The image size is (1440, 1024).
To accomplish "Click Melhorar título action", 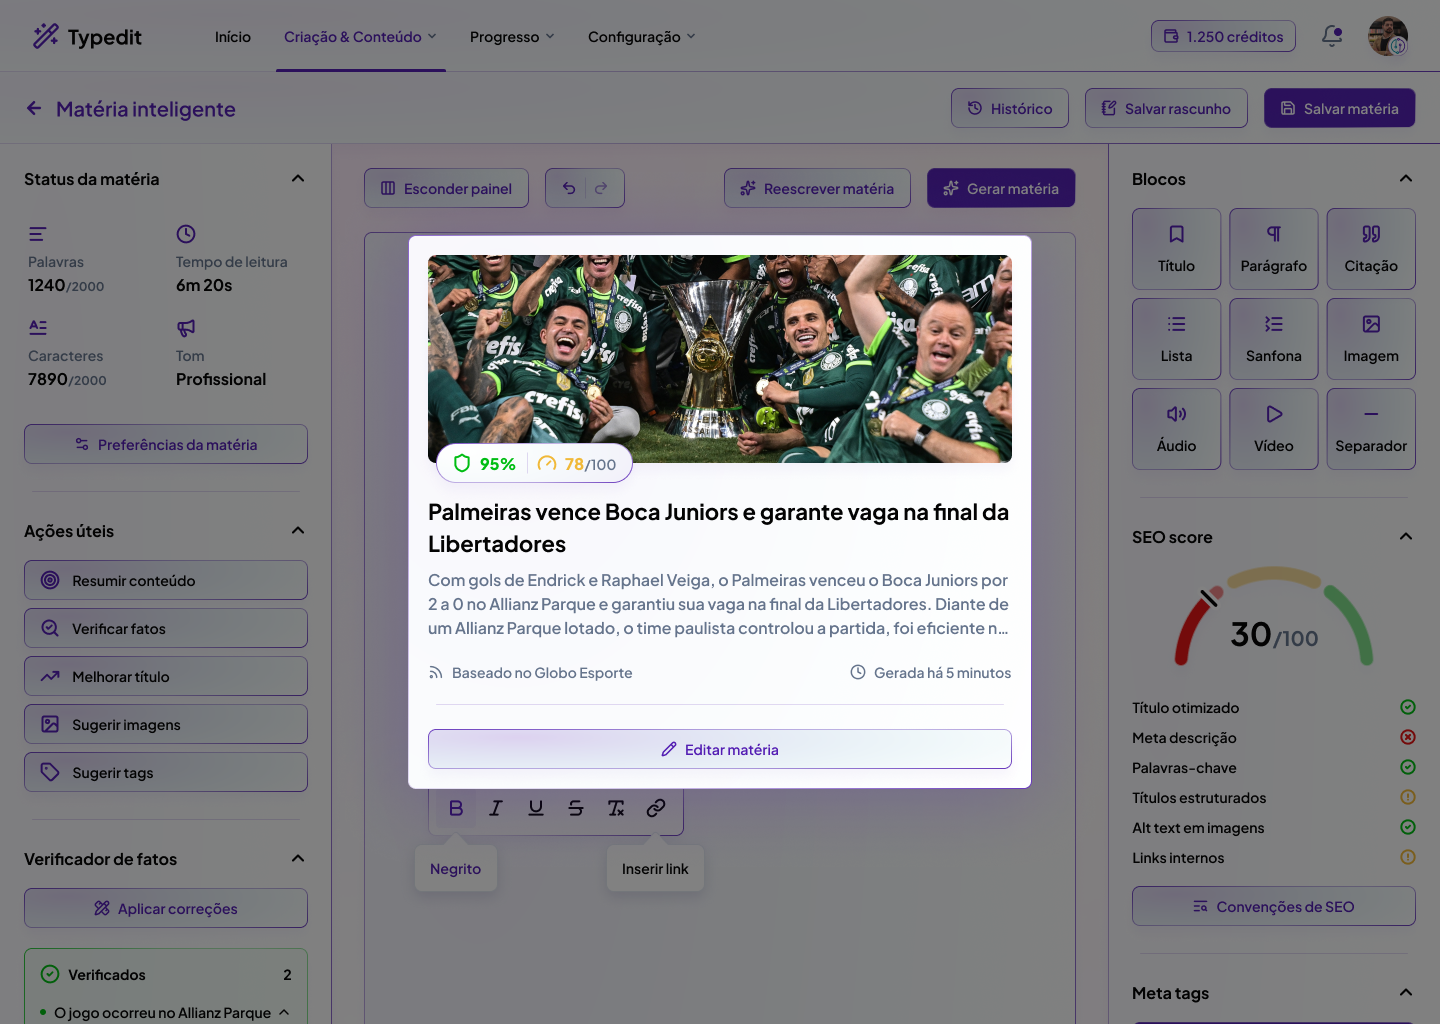I will pyautogui.click(x=166, y=676).
